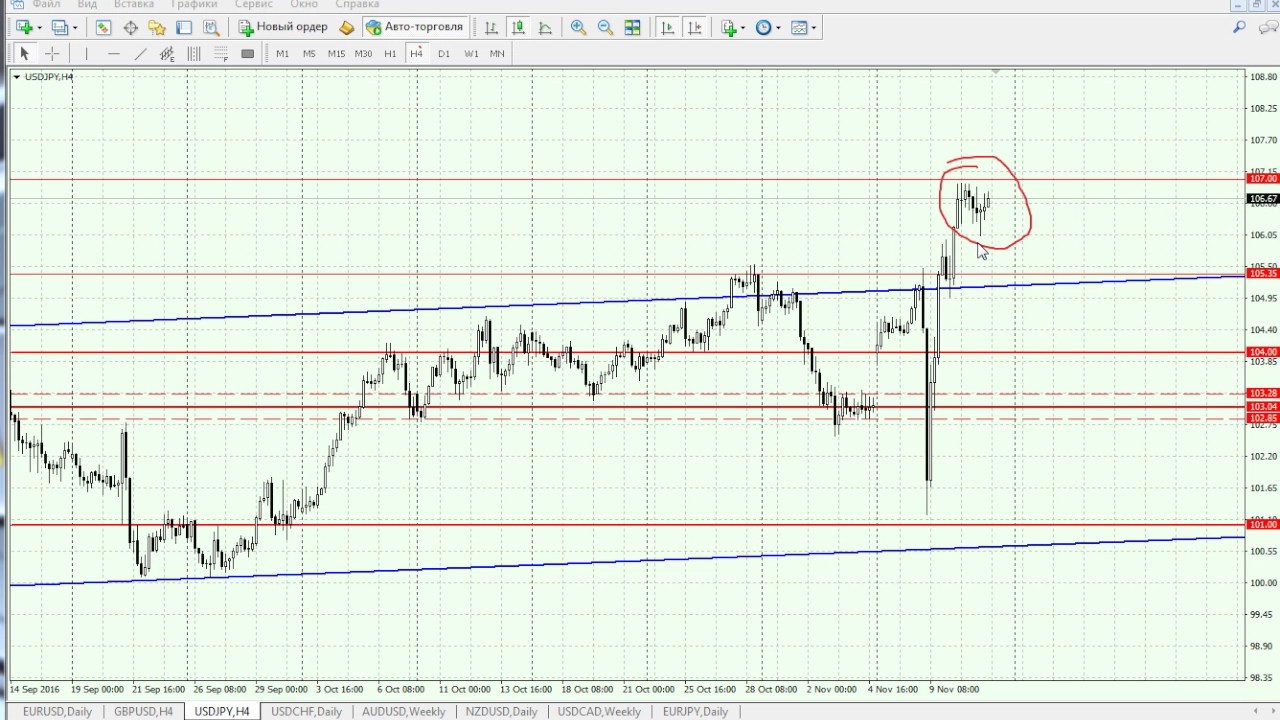The image size is (1280, 720).
Task: Toggle chart shift from right border
Action: click(x=695, y=28)
